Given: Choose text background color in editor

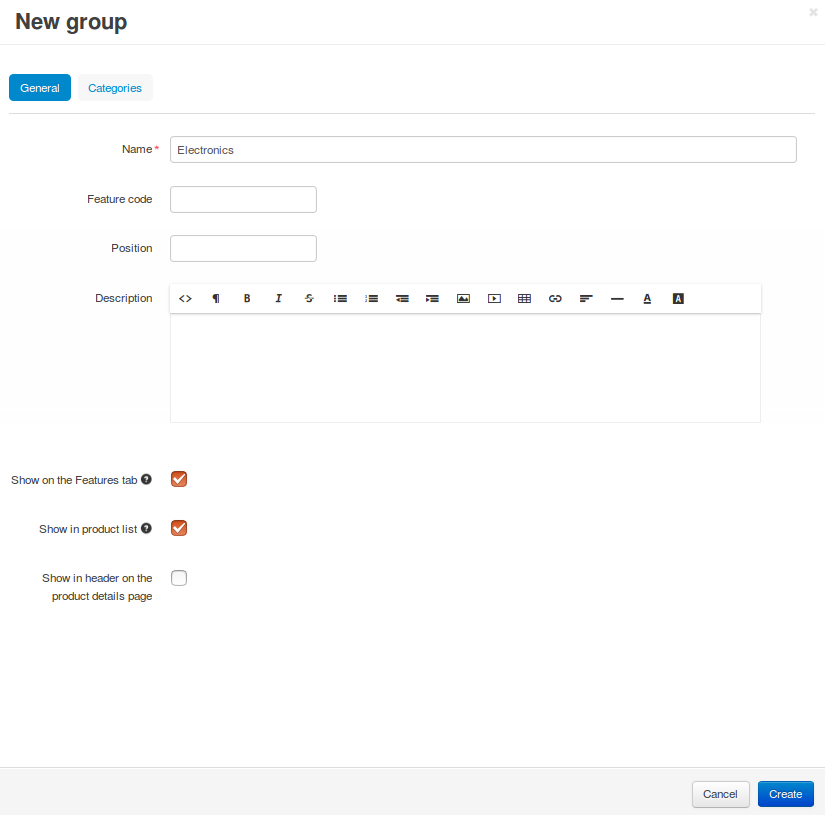Looking at the screenshot, I should pos(678,299).
